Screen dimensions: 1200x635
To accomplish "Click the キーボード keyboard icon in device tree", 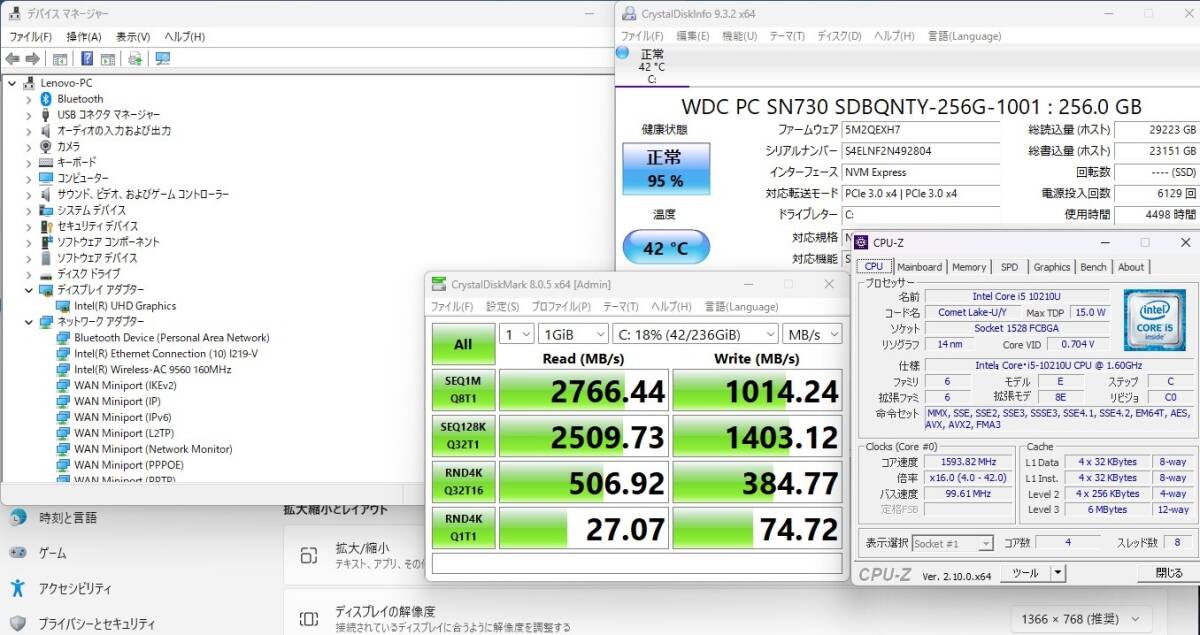I will point(46,162).
